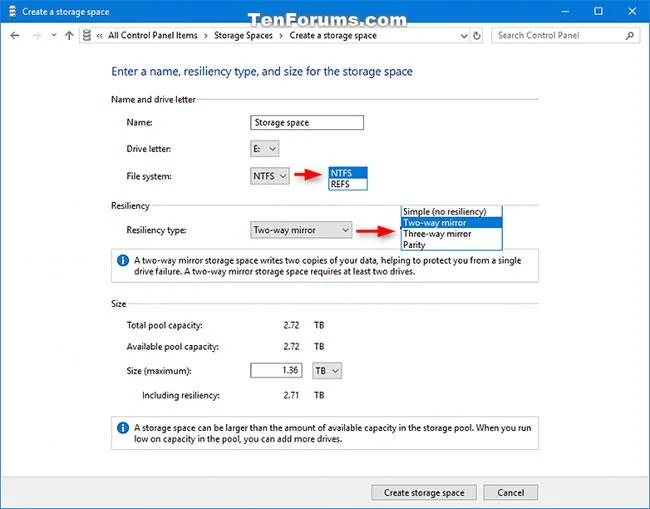
Task: Edit the Size (maximum) value field
Action: [276, 371]
